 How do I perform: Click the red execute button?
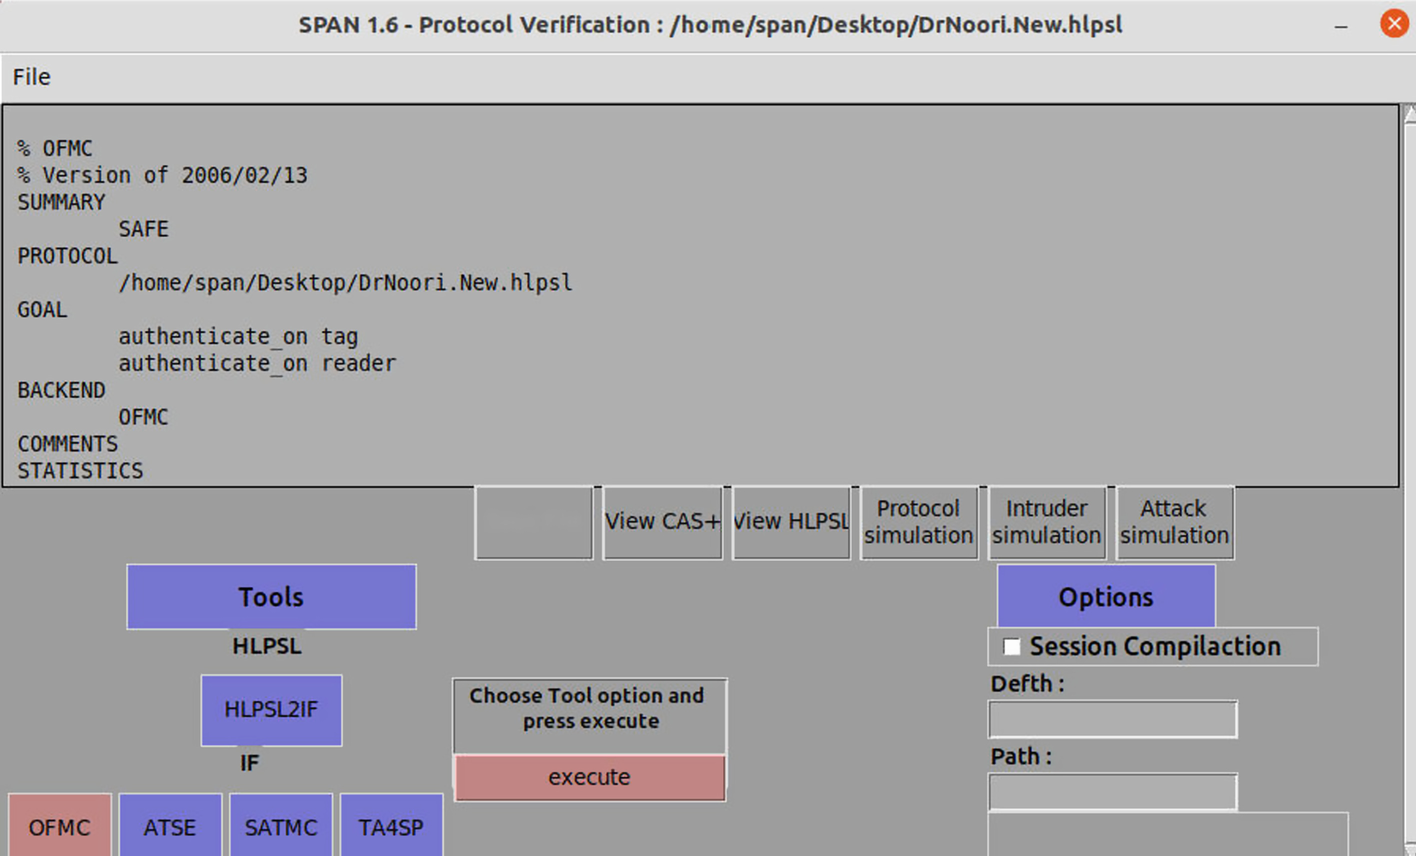coord(590,778)
